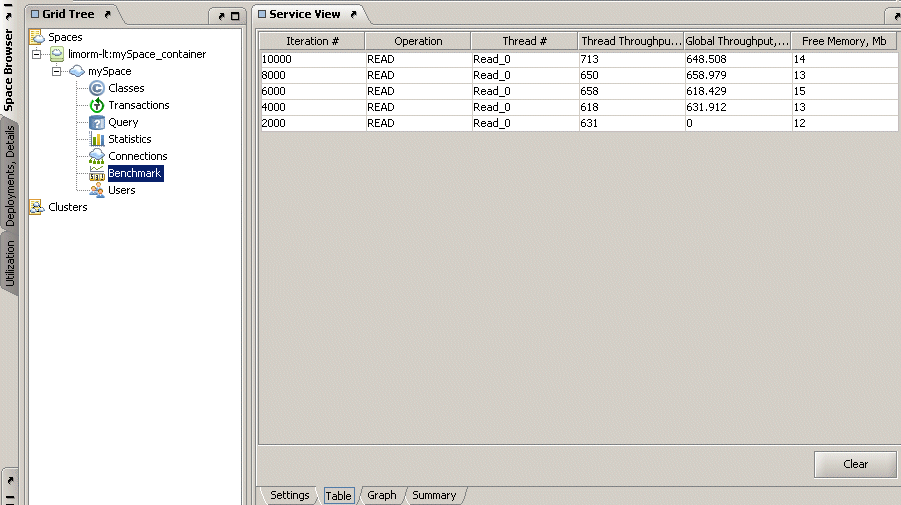Maximize the Grid Tree panel

point(235,16)
